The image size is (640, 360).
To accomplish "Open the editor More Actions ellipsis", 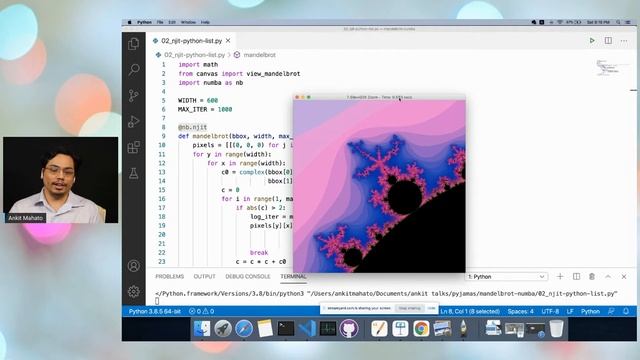I will [x=624, y=41].
